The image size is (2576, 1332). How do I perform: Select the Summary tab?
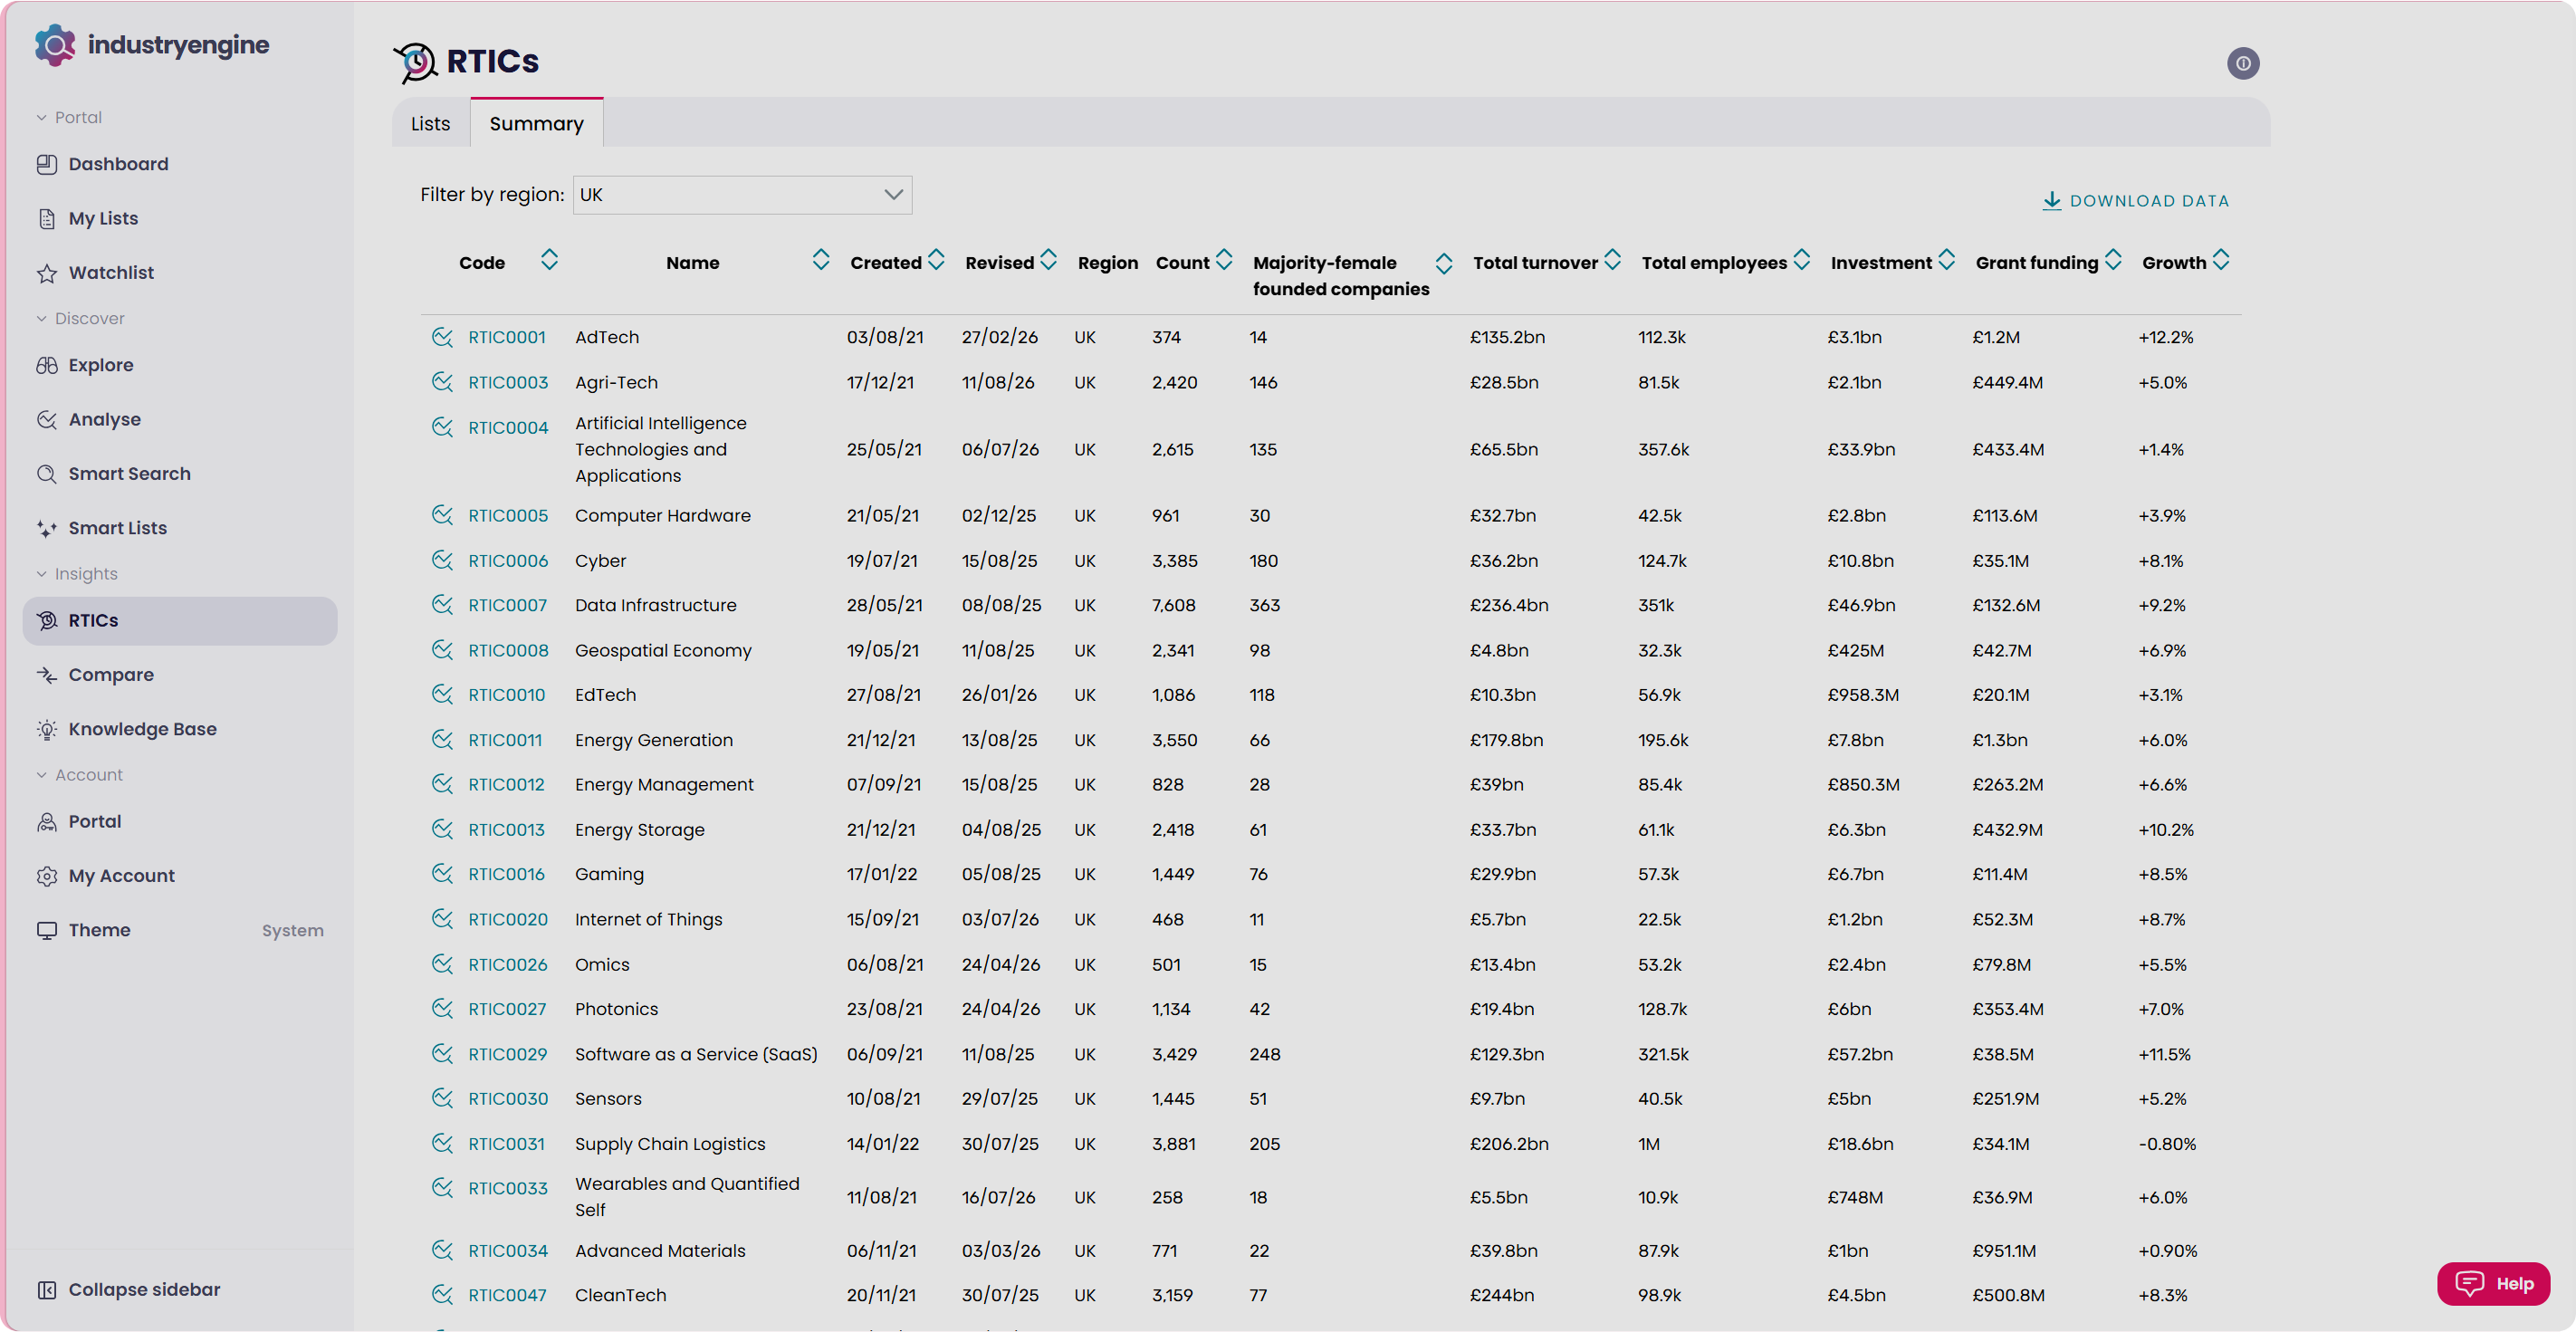[x=537, y=123]
